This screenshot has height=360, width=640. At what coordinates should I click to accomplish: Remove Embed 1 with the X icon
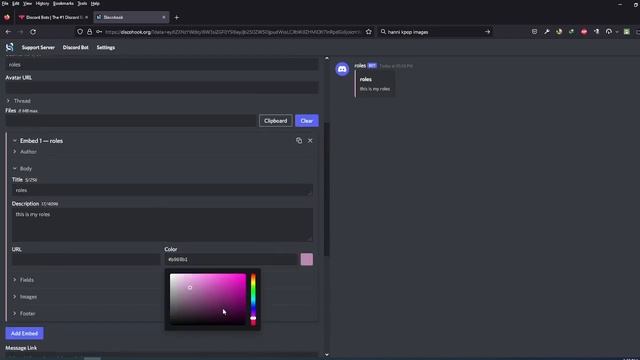tap(310, 140)
